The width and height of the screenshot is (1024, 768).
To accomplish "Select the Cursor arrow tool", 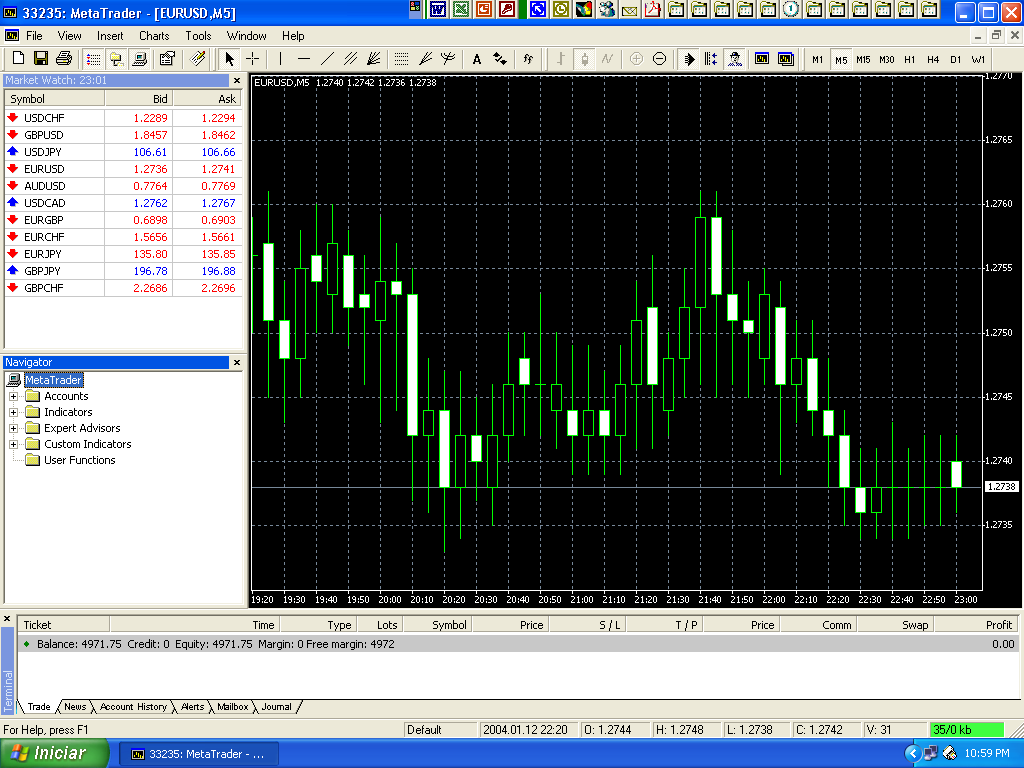I will pyautogui.click(x=229, y=59).
